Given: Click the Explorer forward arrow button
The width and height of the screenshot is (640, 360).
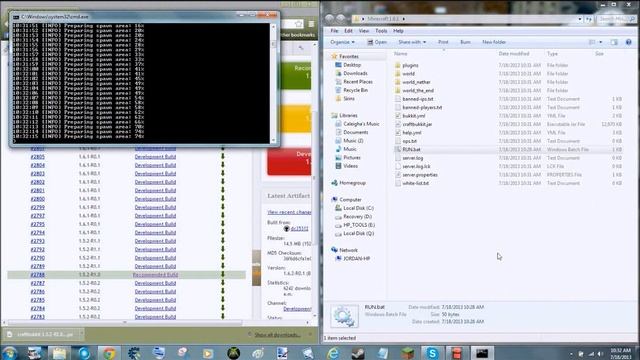Looking at the screenshot, I should [x=341, y=18].
